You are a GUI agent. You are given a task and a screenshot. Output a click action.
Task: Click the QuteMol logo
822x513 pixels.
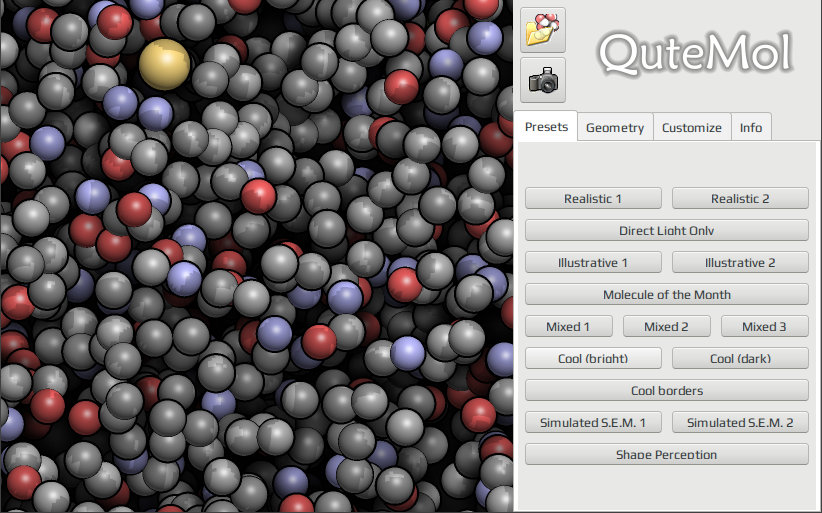tap(695, 54)
